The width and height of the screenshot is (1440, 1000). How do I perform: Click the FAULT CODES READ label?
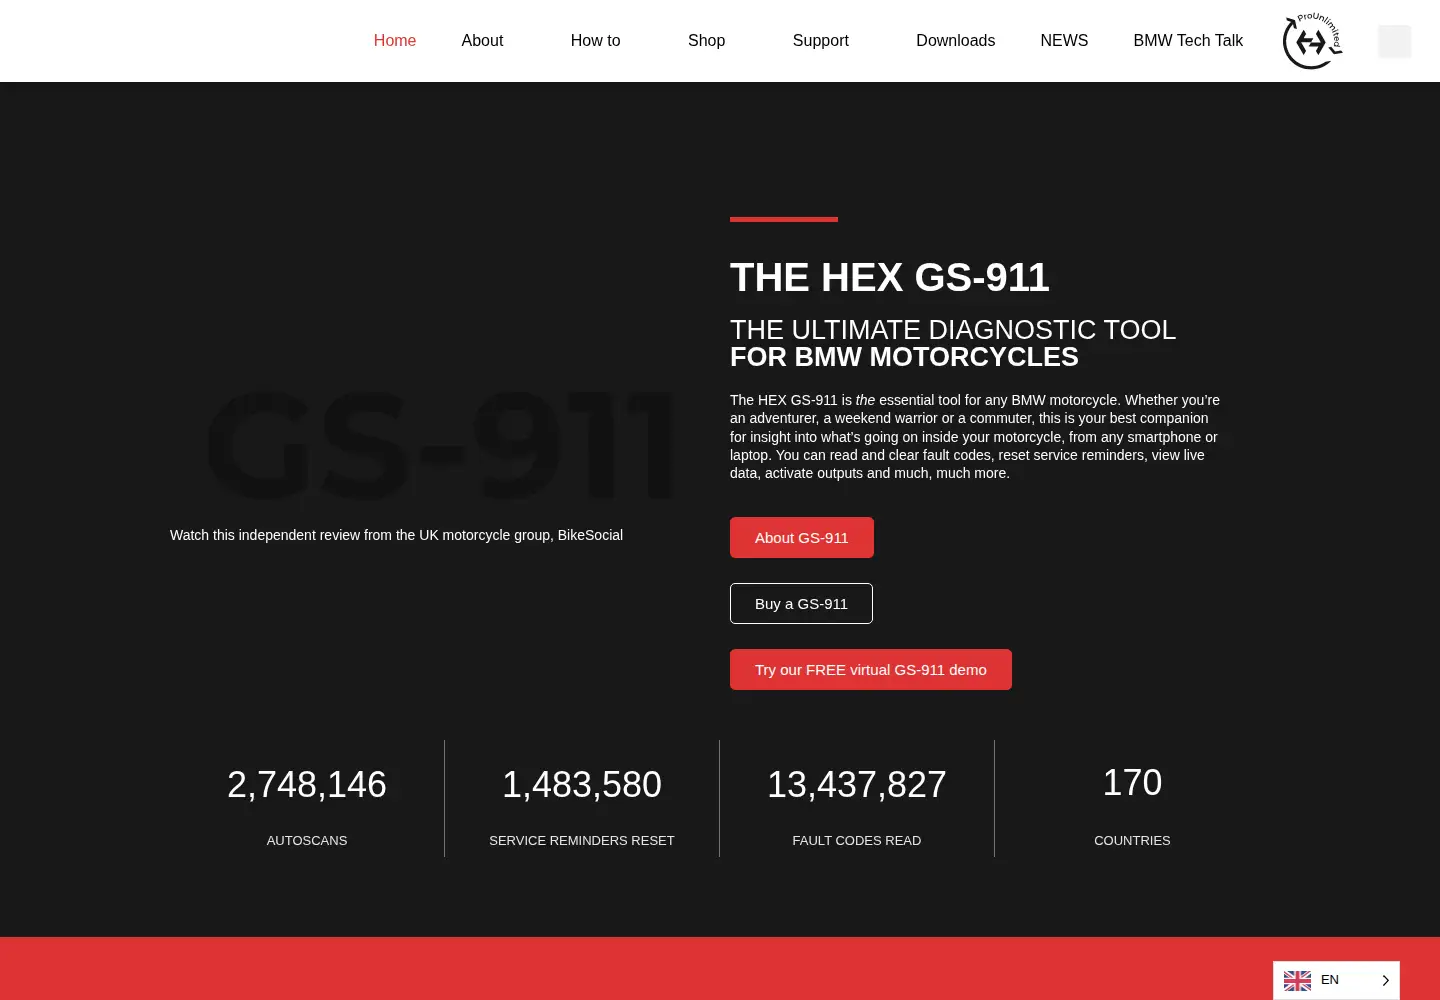point(857,841)
